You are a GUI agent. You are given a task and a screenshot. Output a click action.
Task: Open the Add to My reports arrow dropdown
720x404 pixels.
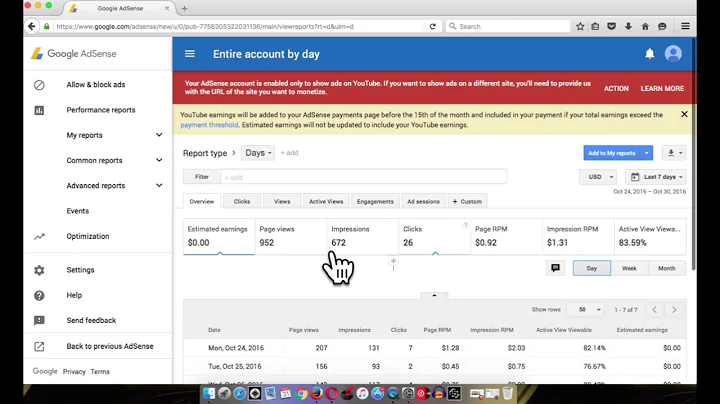[647, 153]
